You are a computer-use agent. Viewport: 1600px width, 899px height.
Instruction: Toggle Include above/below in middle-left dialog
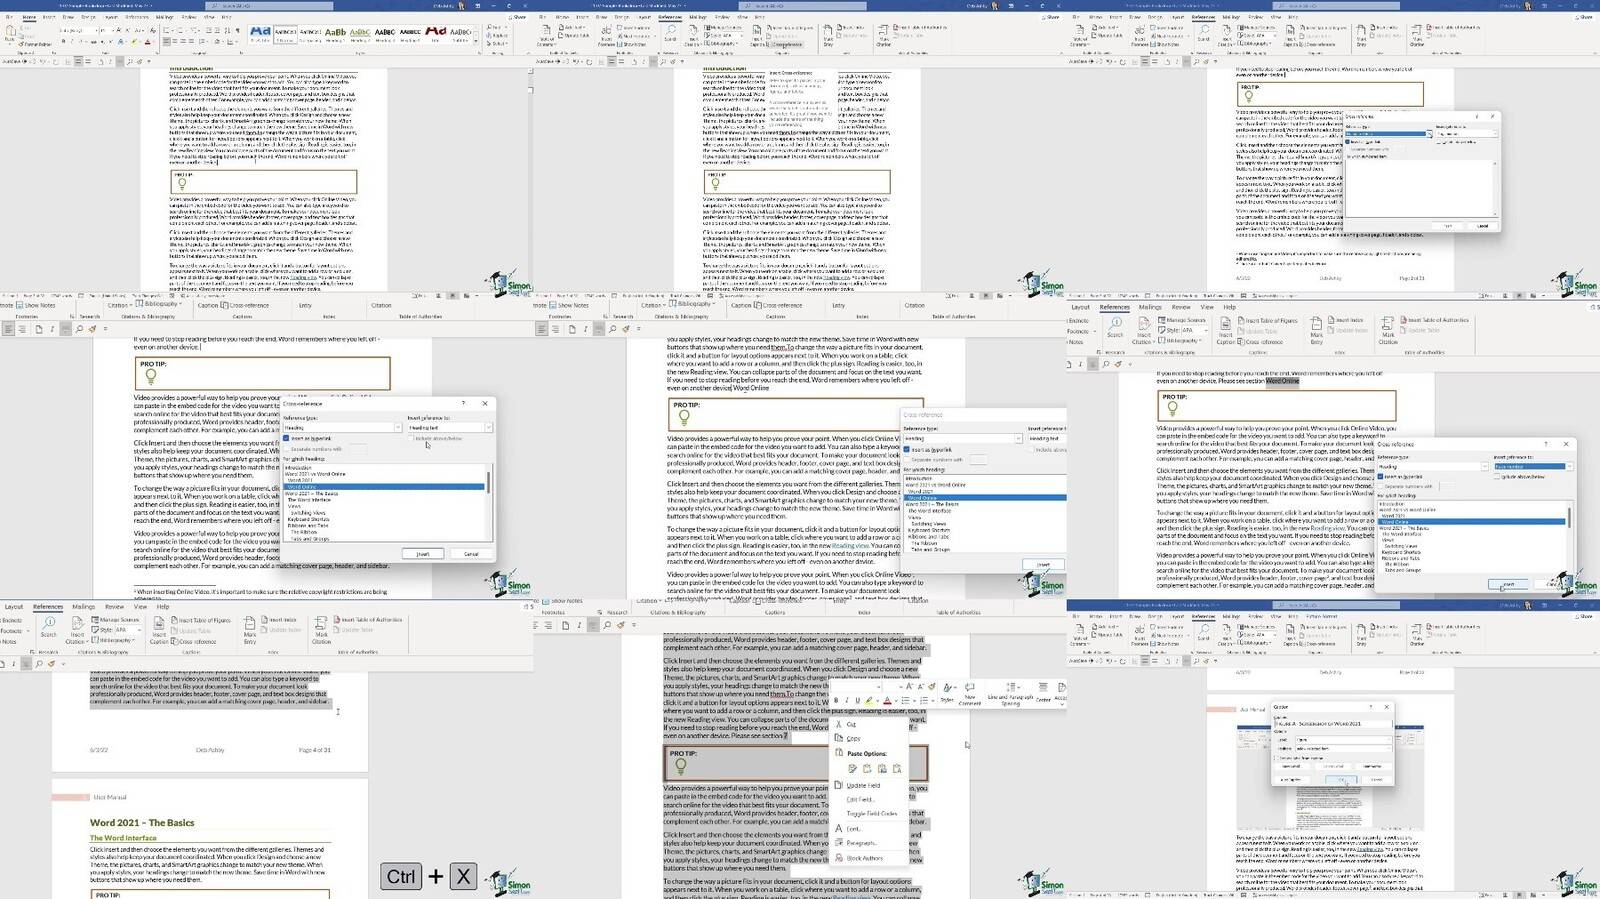pos(411,438)
